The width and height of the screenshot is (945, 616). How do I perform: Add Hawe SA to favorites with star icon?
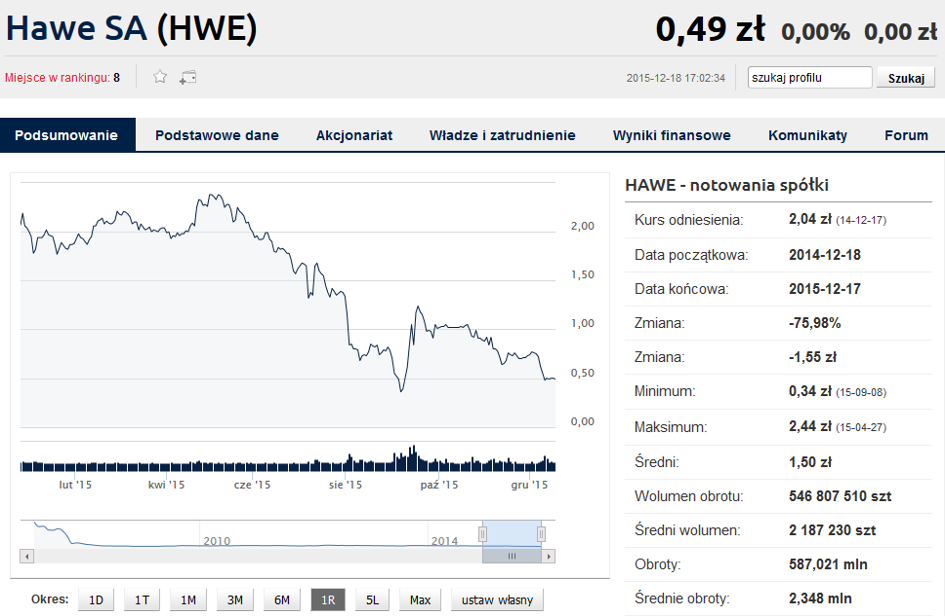[x=160, y=77]
